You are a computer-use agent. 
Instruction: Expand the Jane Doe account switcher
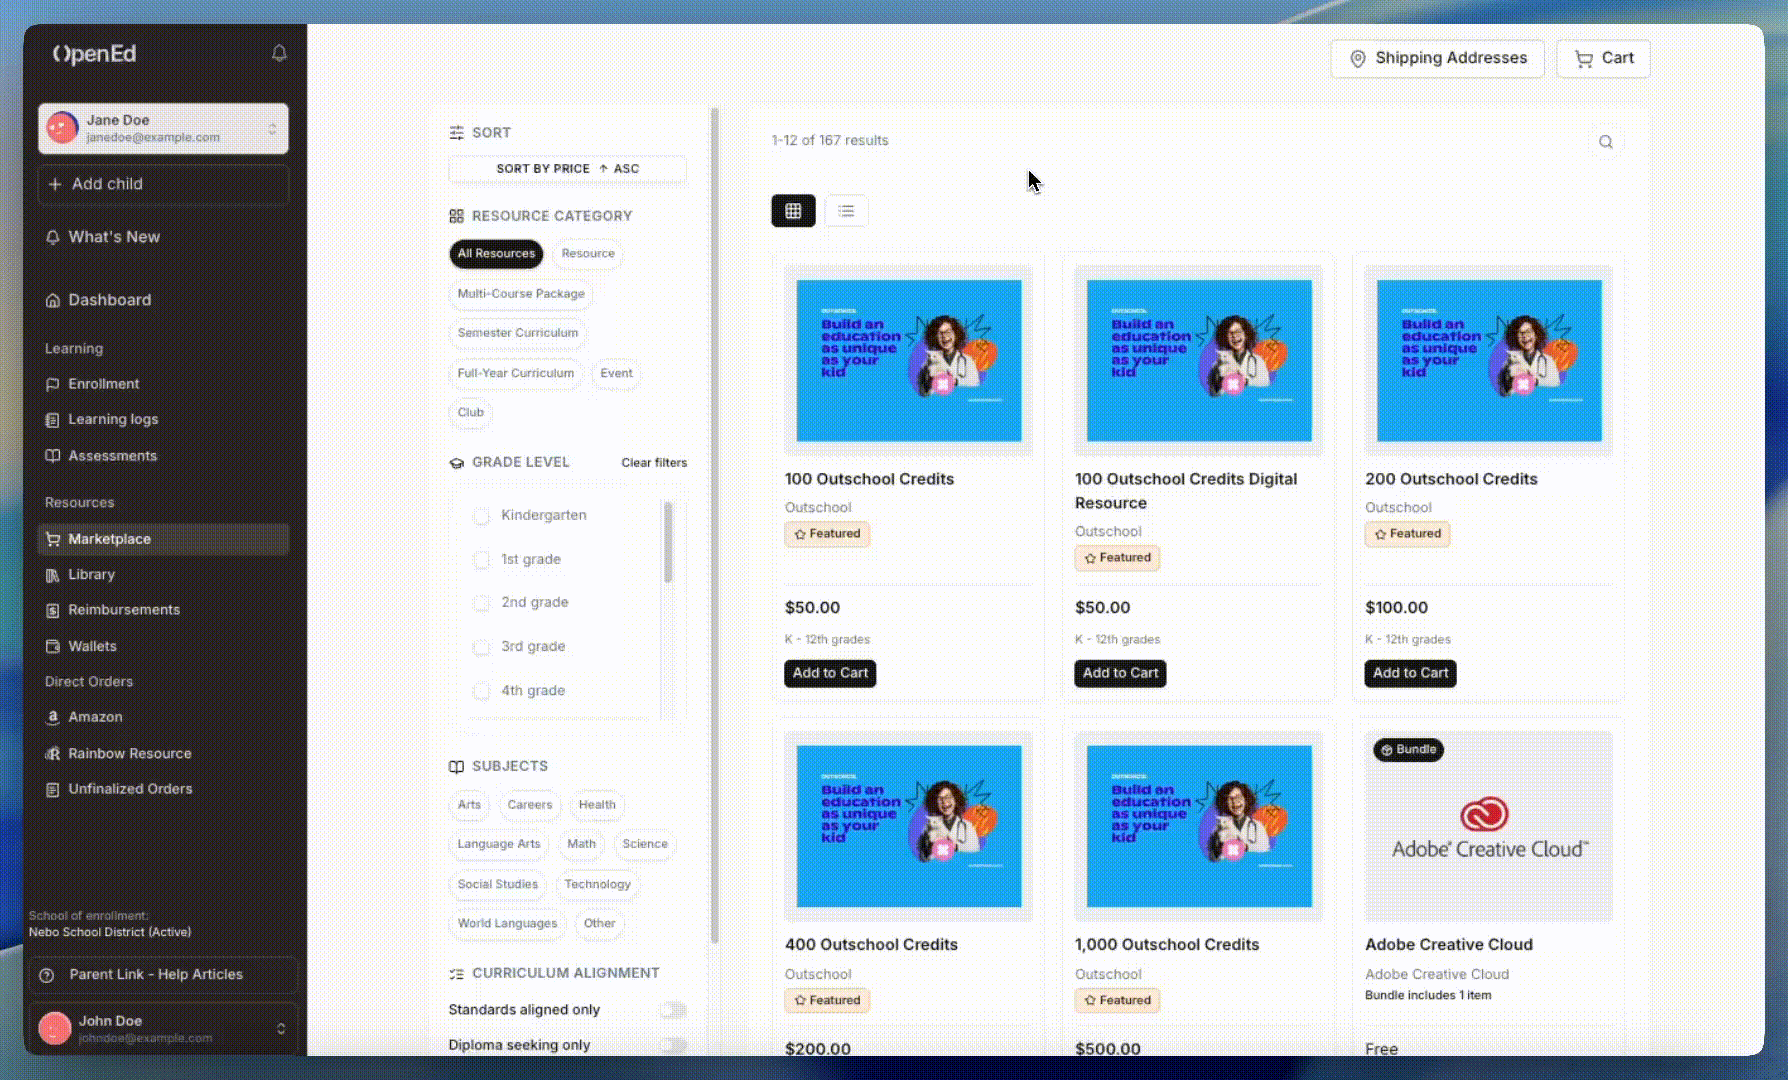272,128
